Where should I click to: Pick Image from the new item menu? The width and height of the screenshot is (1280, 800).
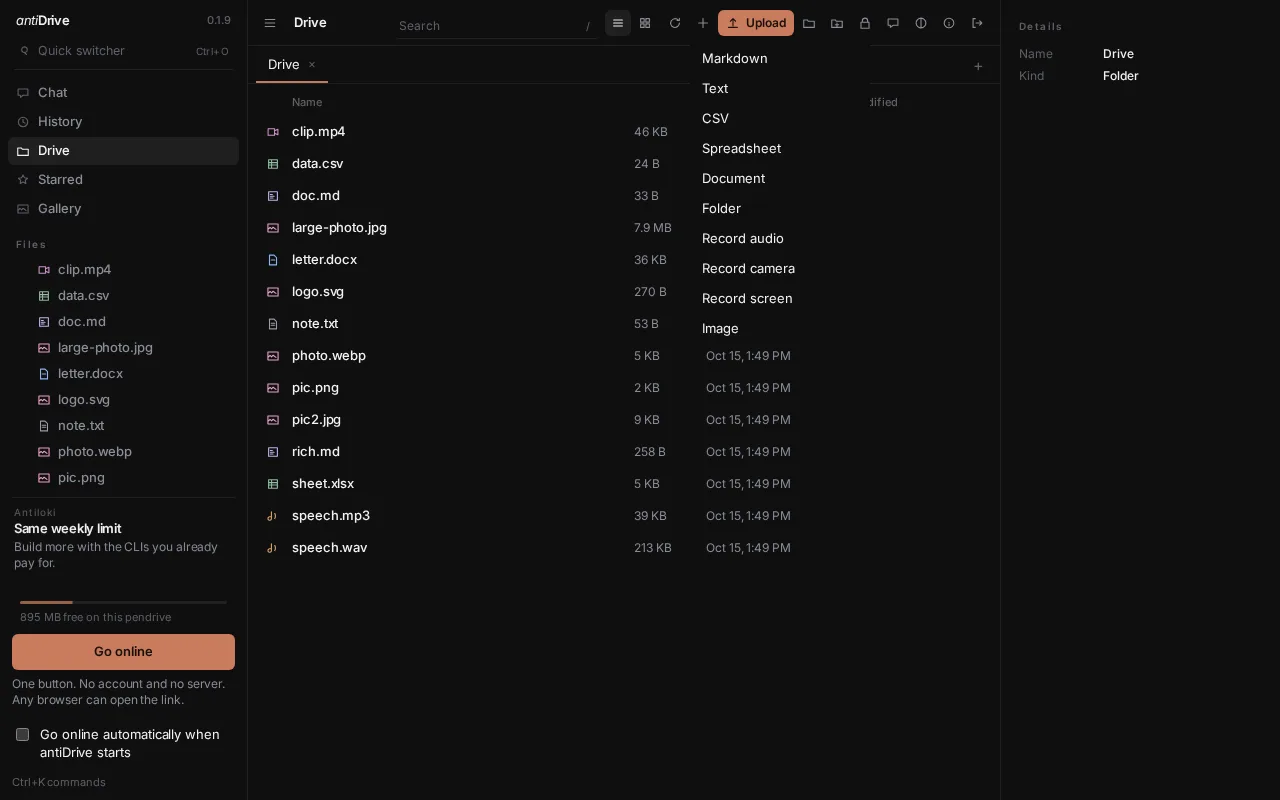tap(780, 328)
